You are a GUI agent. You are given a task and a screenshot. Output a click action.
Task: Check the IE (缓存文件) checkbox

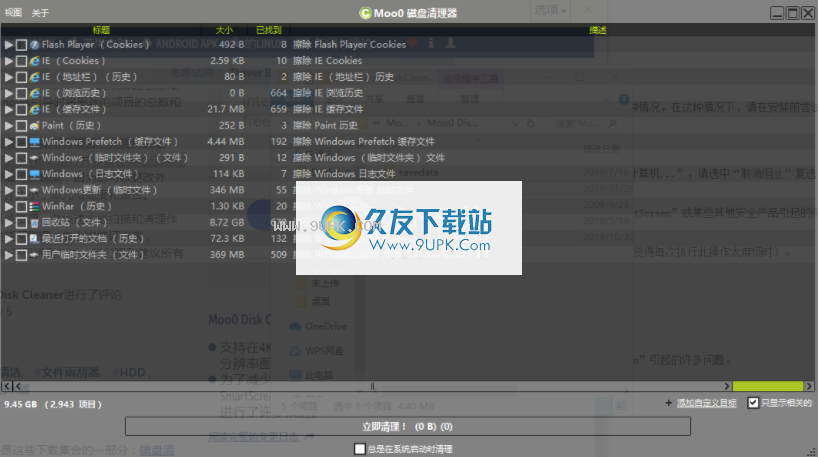coord(21,110)
